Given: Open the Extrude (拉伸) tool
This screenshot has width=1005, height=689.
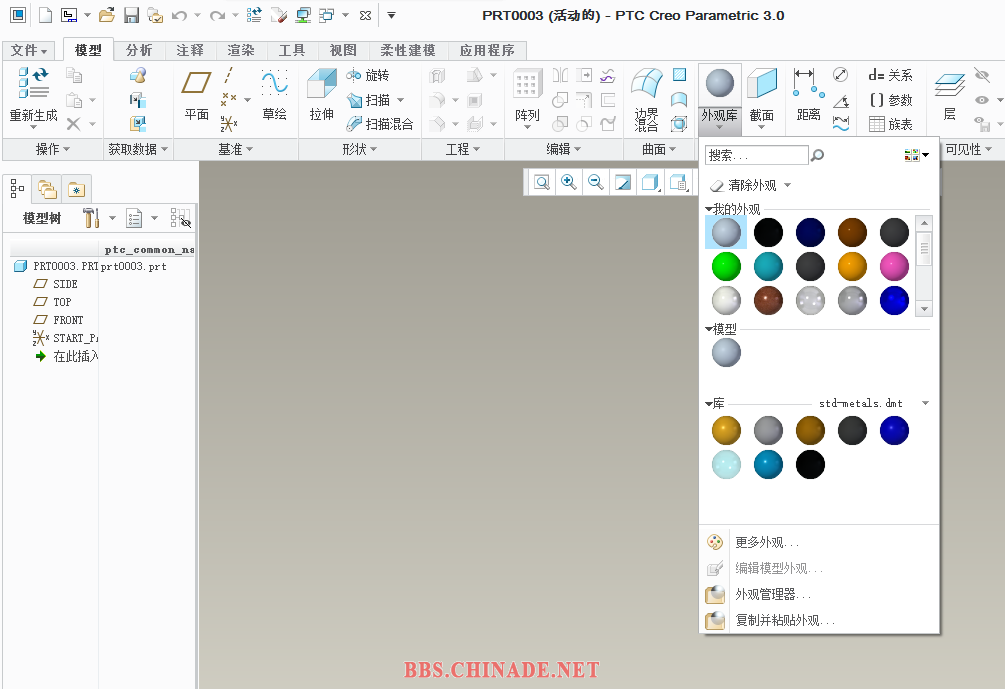Looking at the screenshot, I should coord(321,94).
